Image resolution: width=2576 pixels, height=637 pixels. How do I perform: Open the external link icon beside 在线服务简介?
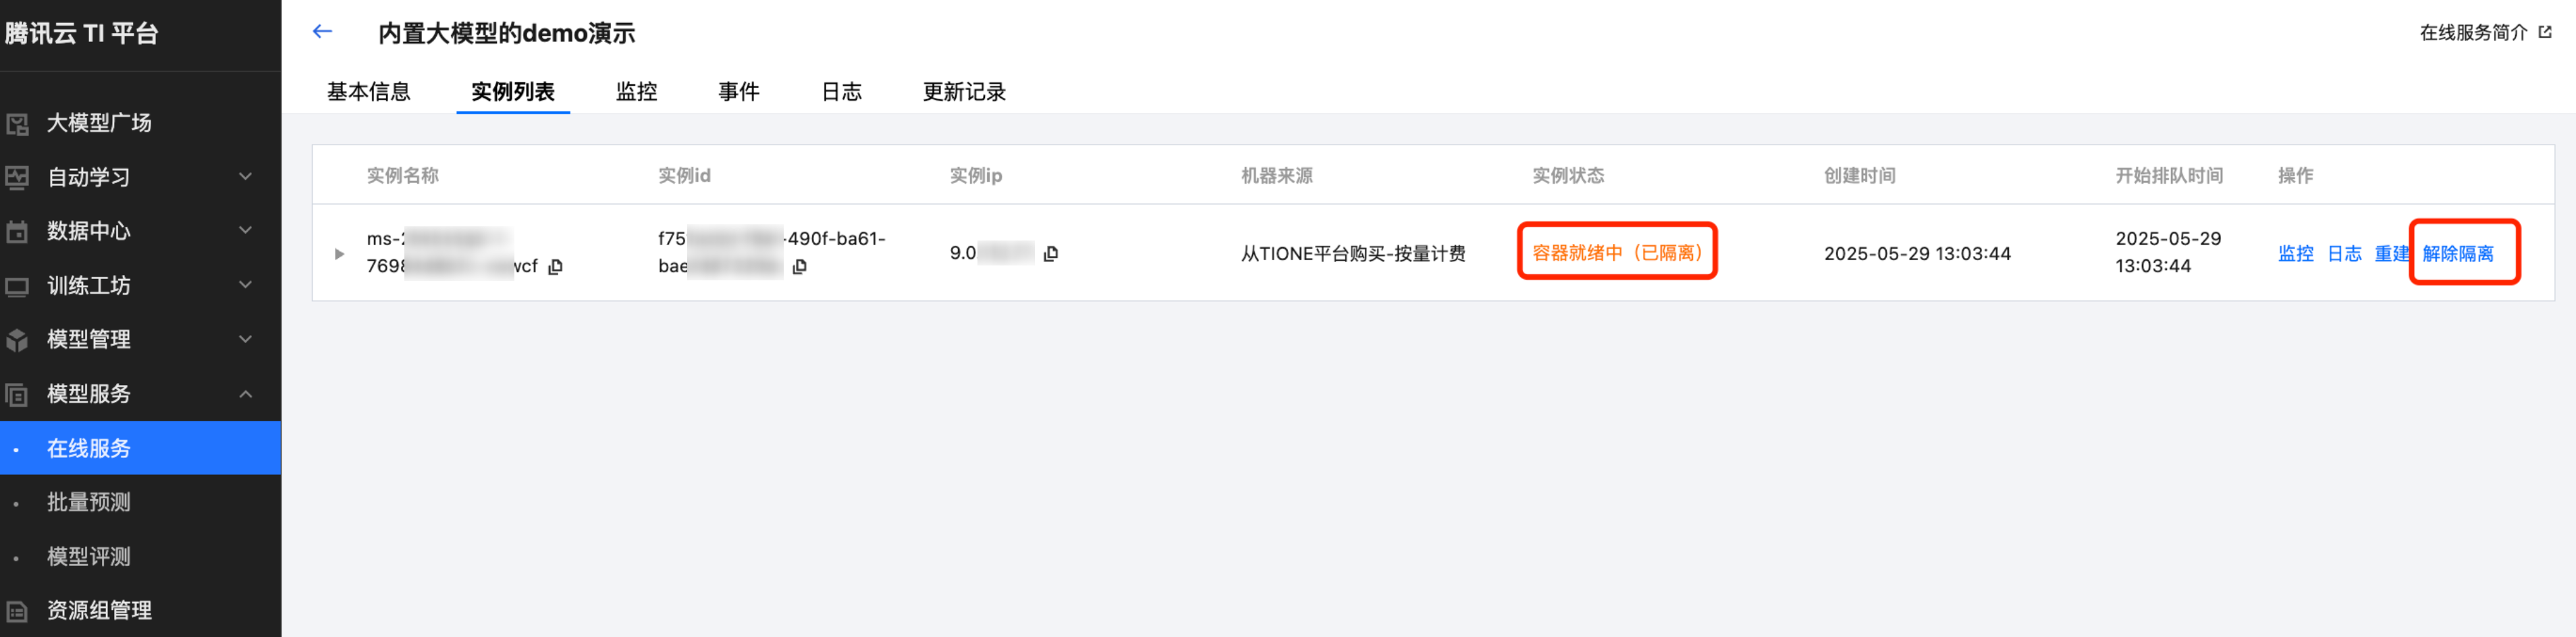(2545, 32)
